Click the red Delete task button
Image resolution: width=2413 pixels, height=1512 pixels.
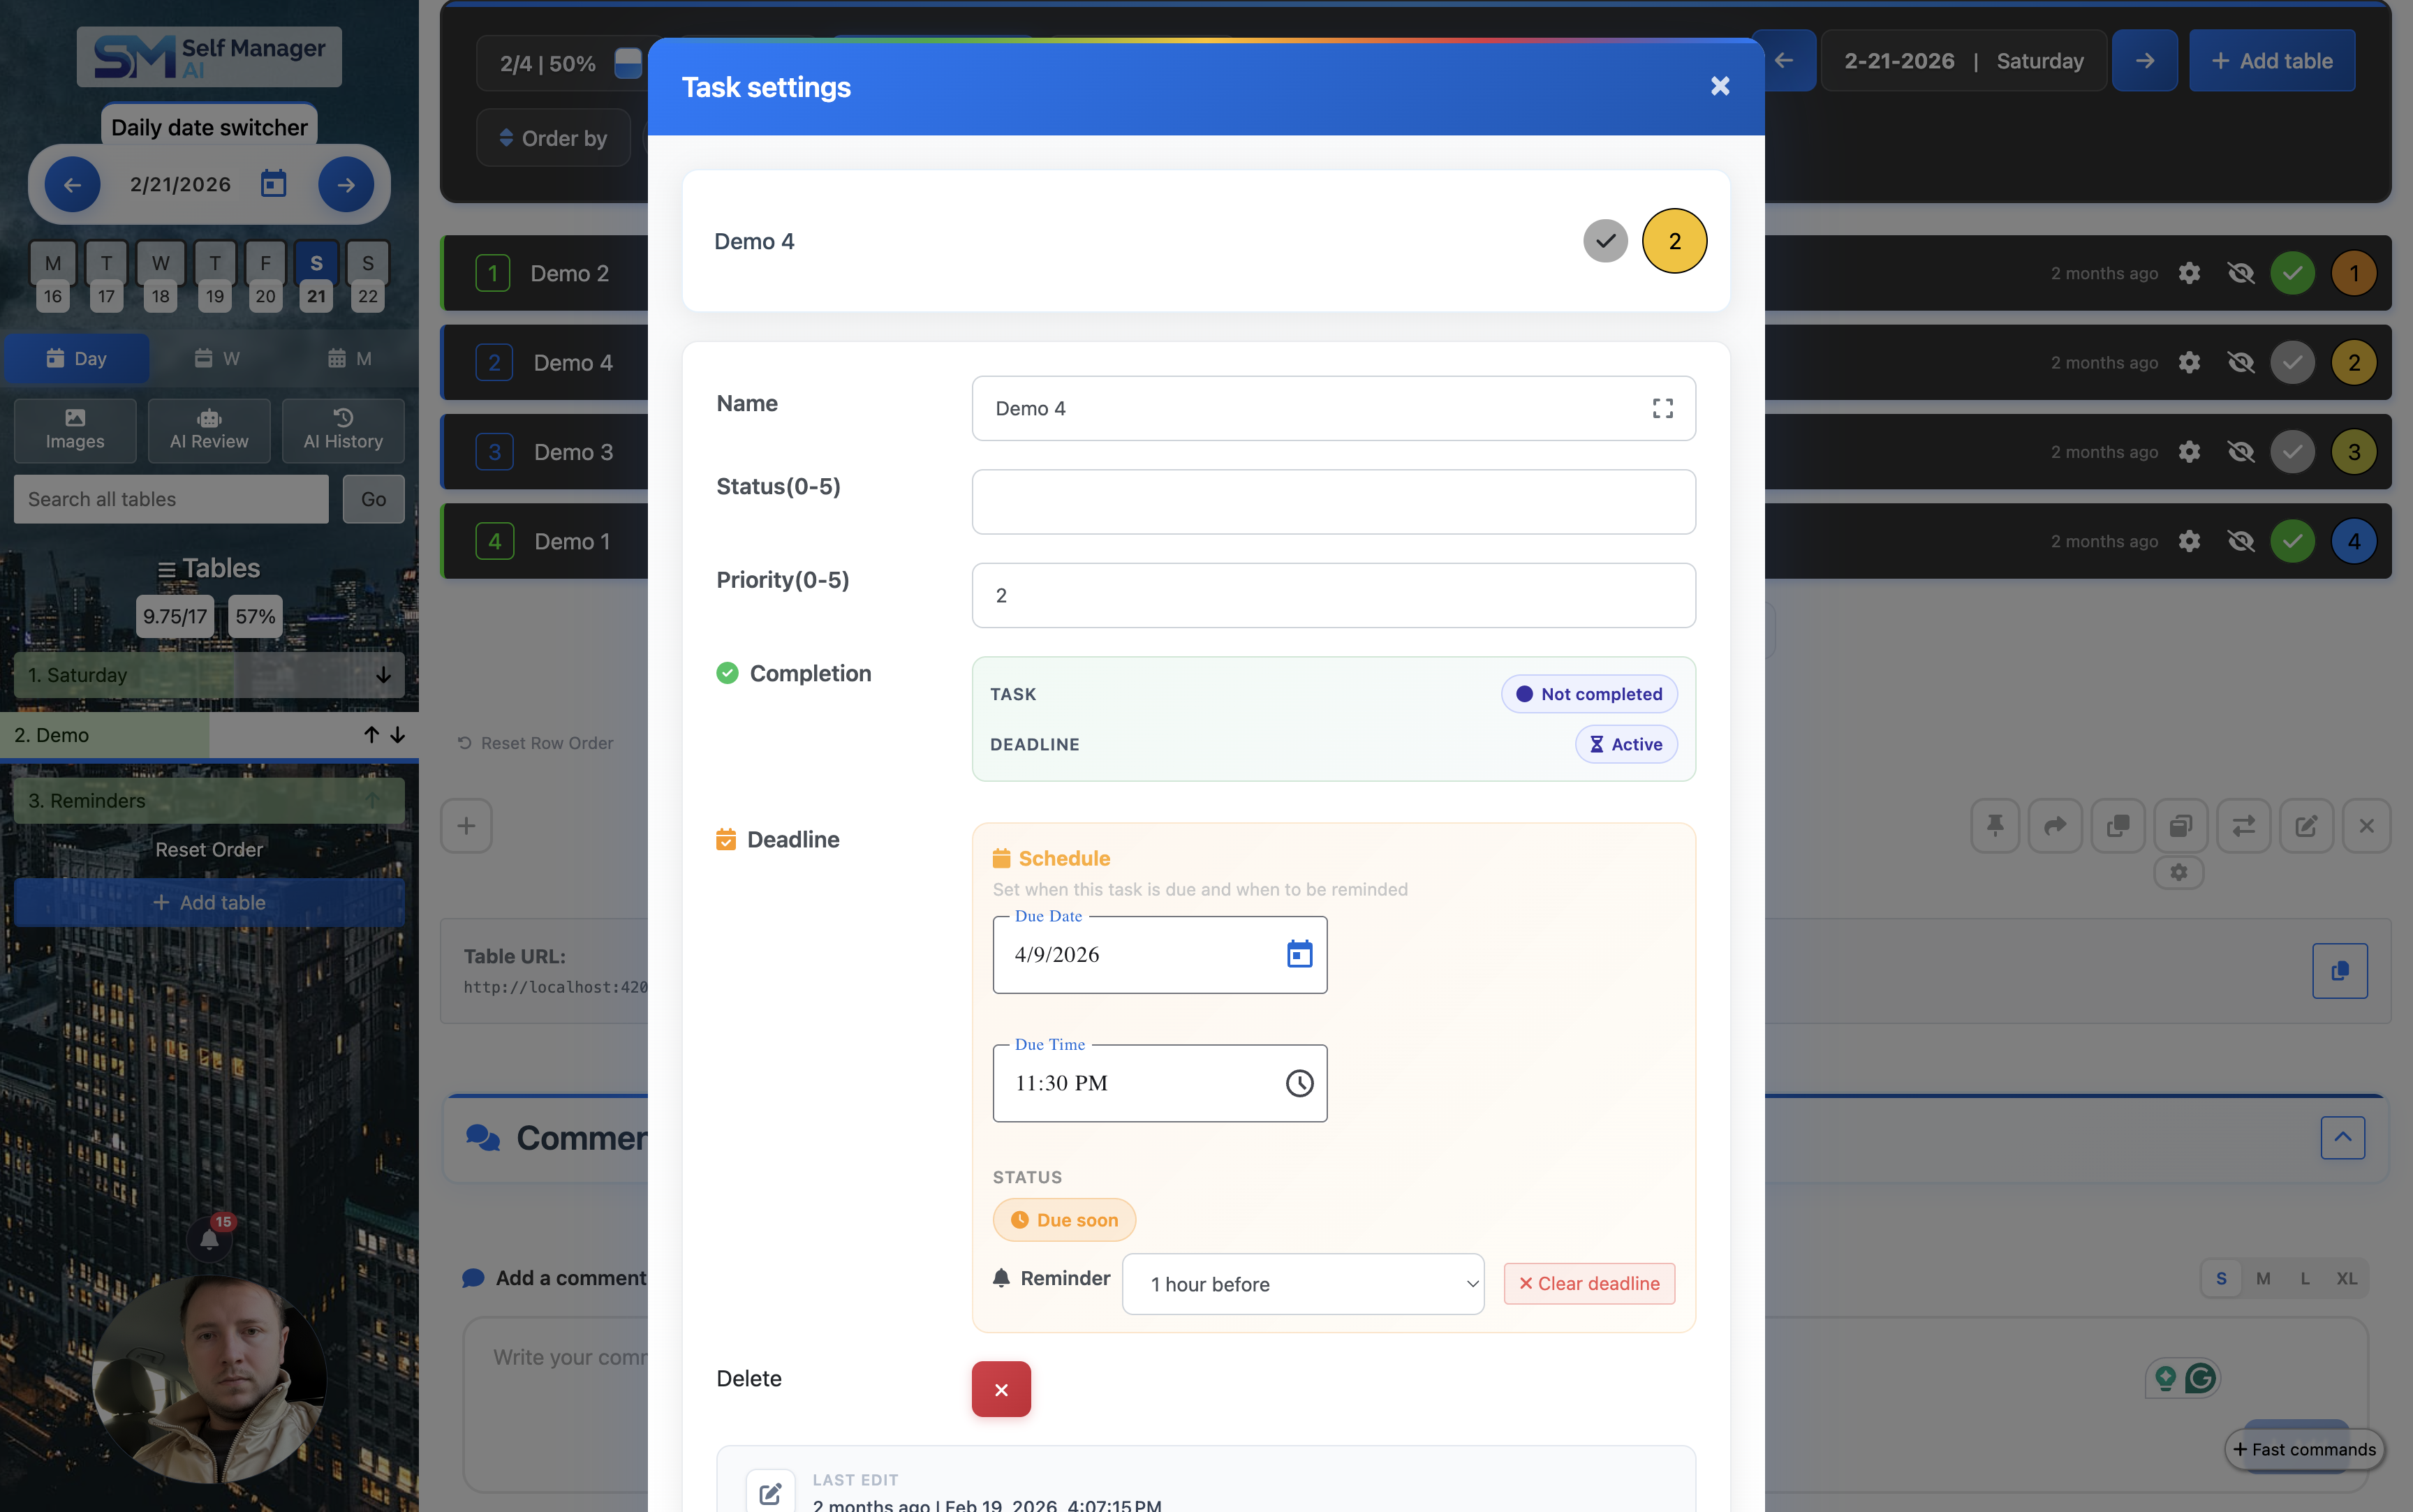pyautogui.click(x=1001, y=1389)
